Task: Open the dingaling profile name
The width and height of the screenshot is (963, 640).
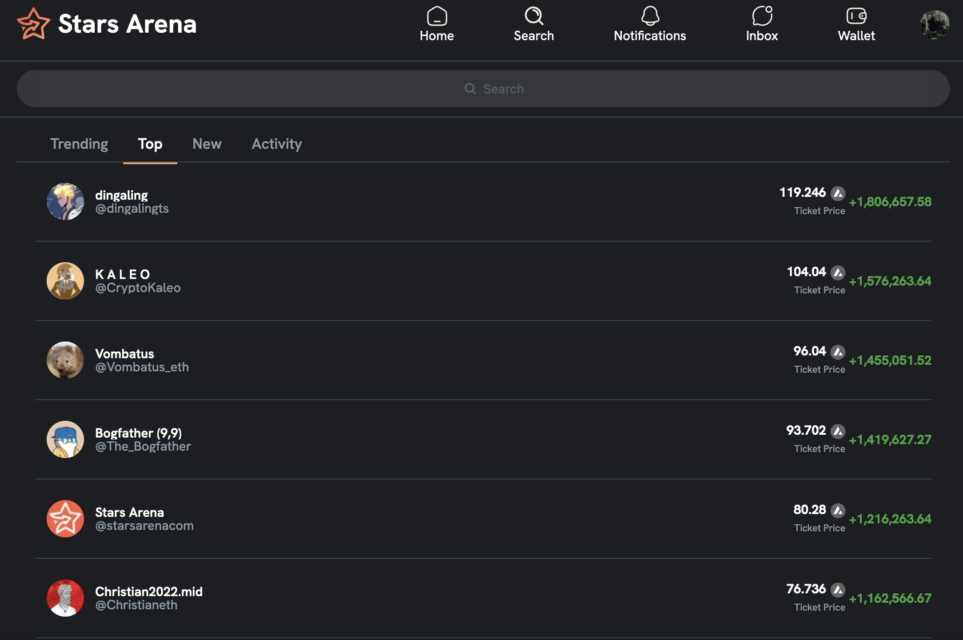Action: (x=122, y=195)
